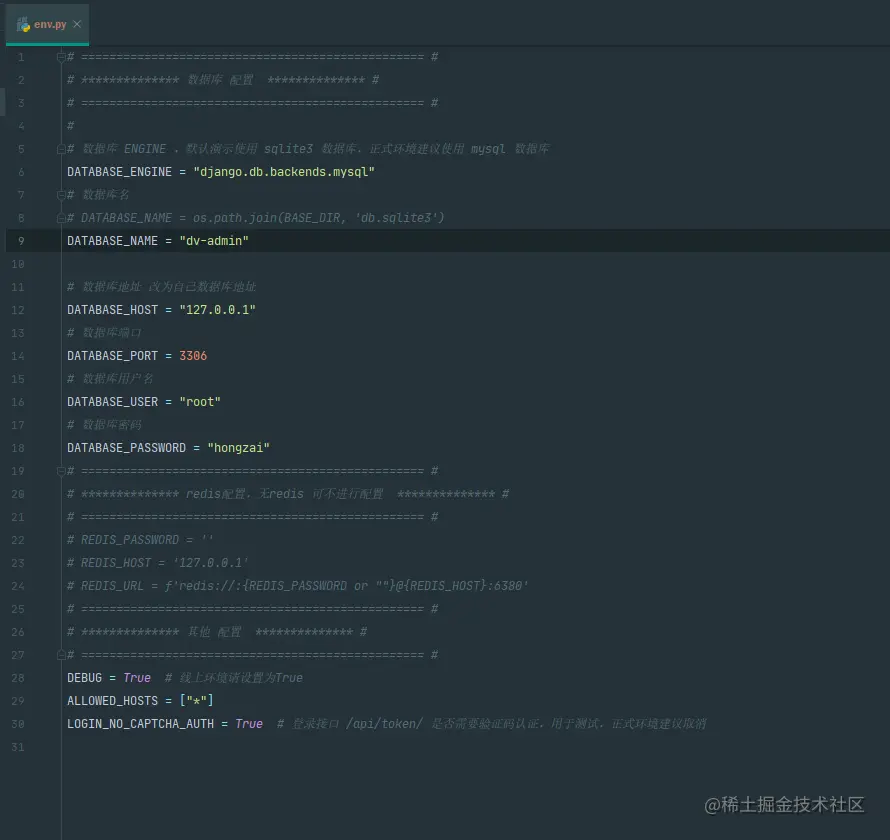The width and height of the screenshot is (890, 840).
Task: Click the "dv-admin" string value
Action: coord(214,241)
